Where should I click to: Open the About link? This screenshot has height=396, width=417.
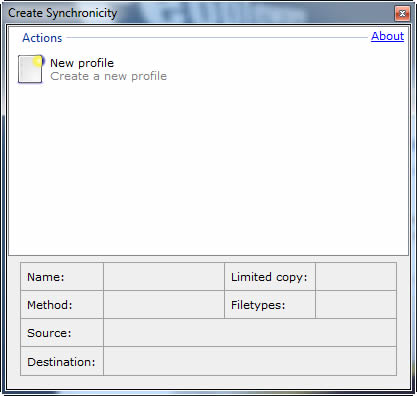(x=387, y=36)
